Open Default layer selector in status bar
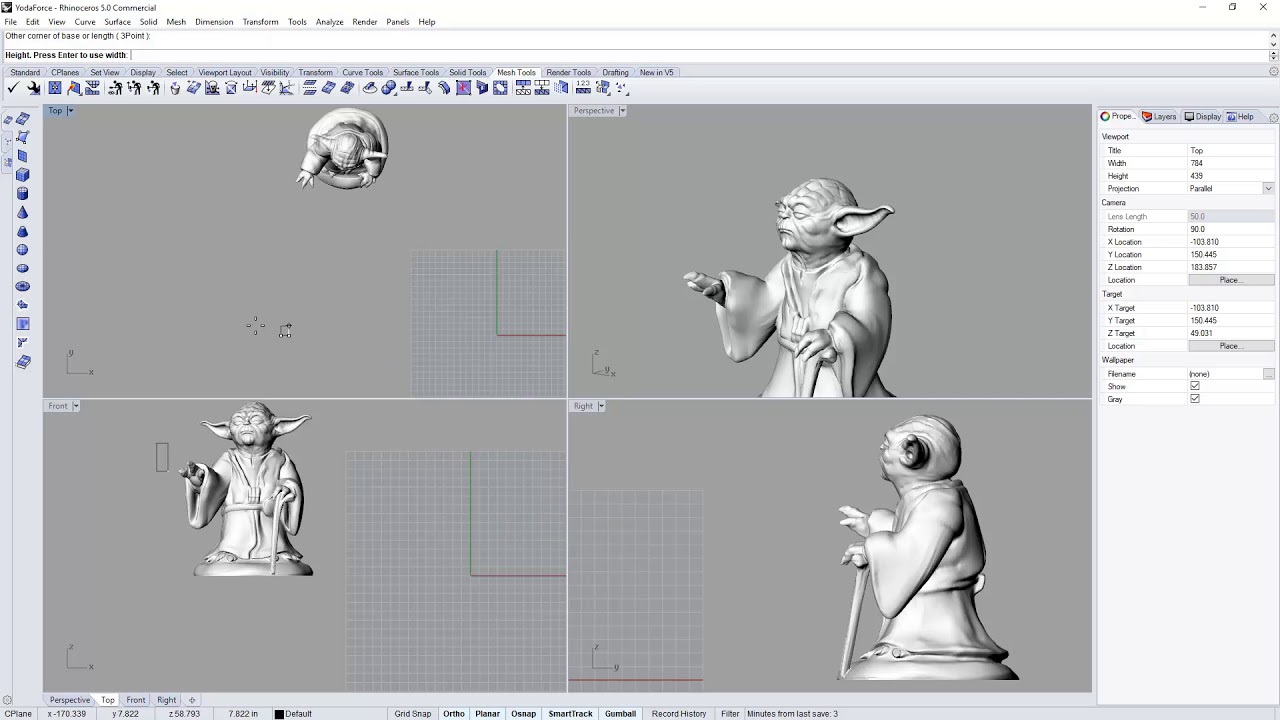 pos(299,714)
